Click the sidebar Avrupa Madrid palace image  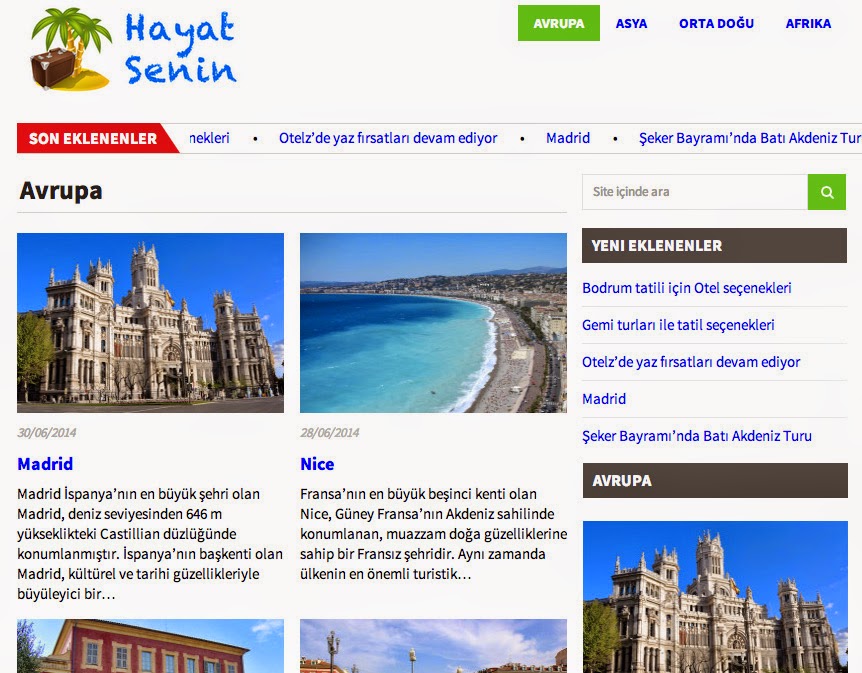pyautogui.click(x=714, y=596)
